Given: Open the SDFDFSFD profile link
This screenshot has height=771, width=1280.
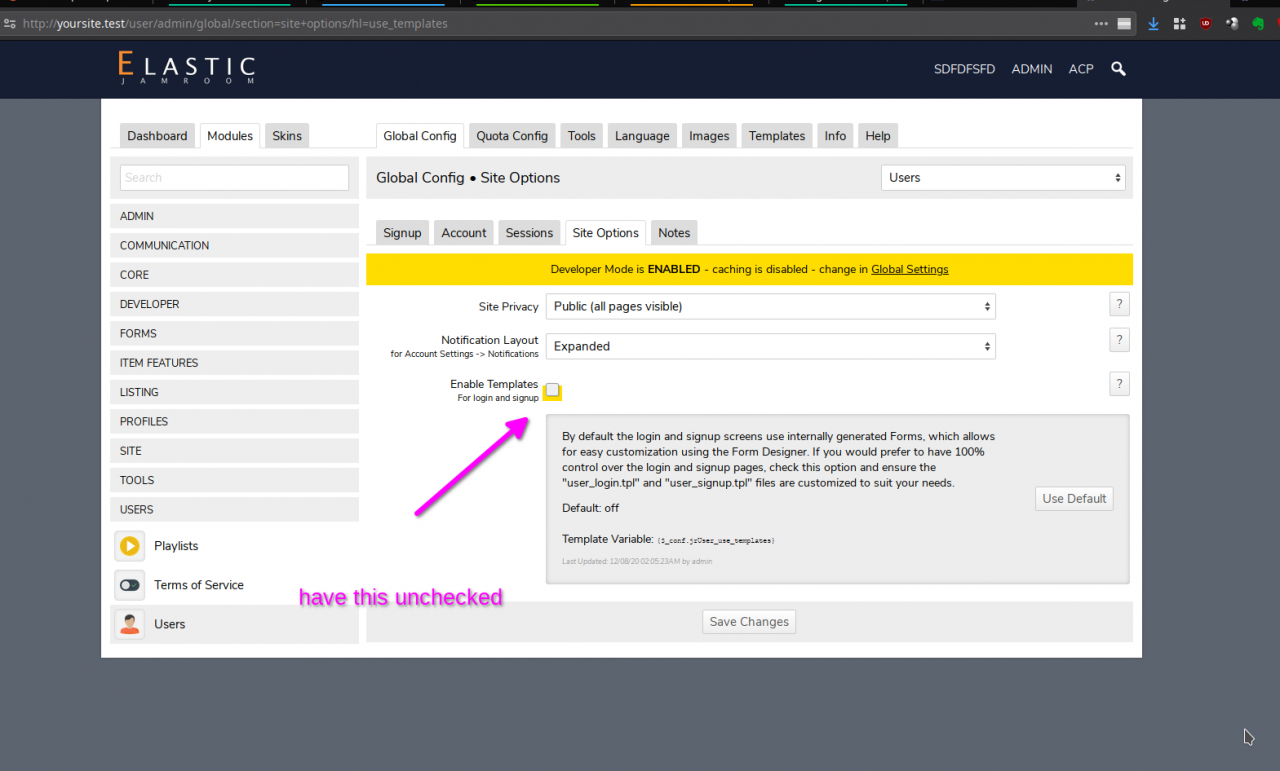Looking at the screenshot, I should tap(964, 69).
